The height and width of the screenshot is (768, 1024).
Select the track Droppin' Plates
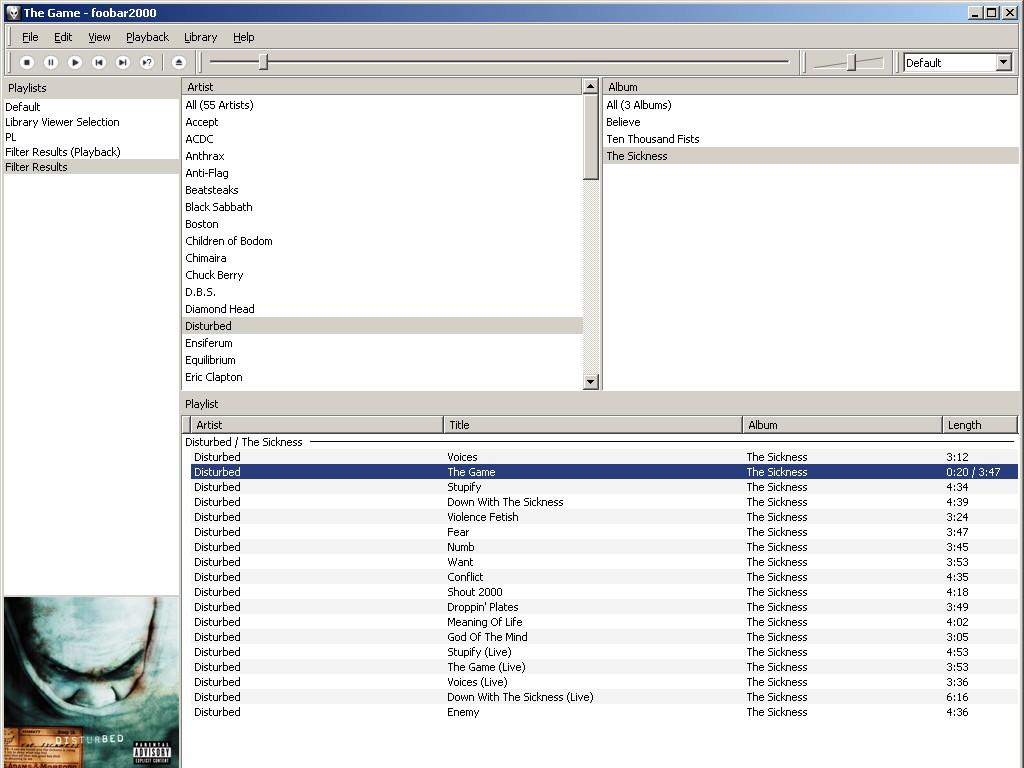pyautogui.click(x=604, y=607)
